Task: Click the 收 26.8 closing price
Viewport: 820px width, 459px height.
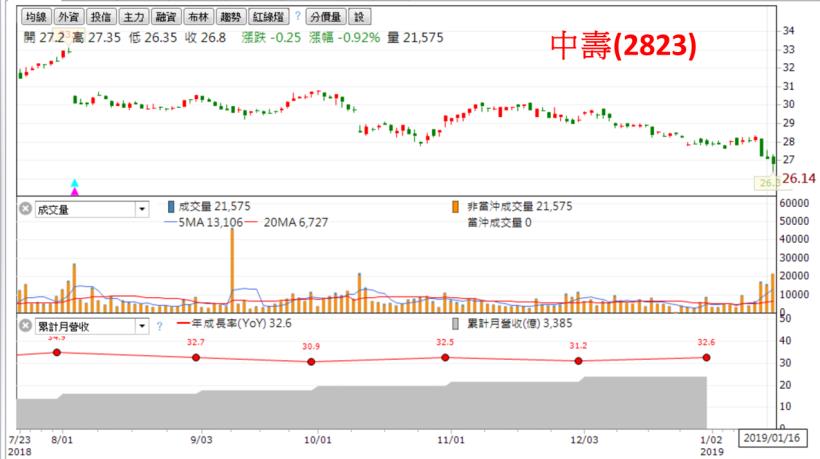Action: coord(205,38)
